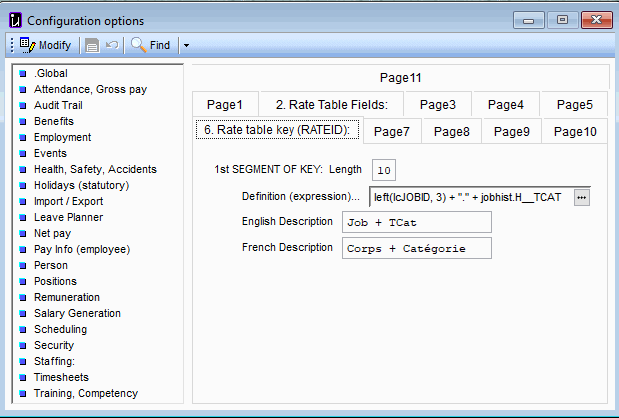The height and width of the screenshot is (418, 619).
Task: Select Salary Generation in the list
Action: [77, 313]
